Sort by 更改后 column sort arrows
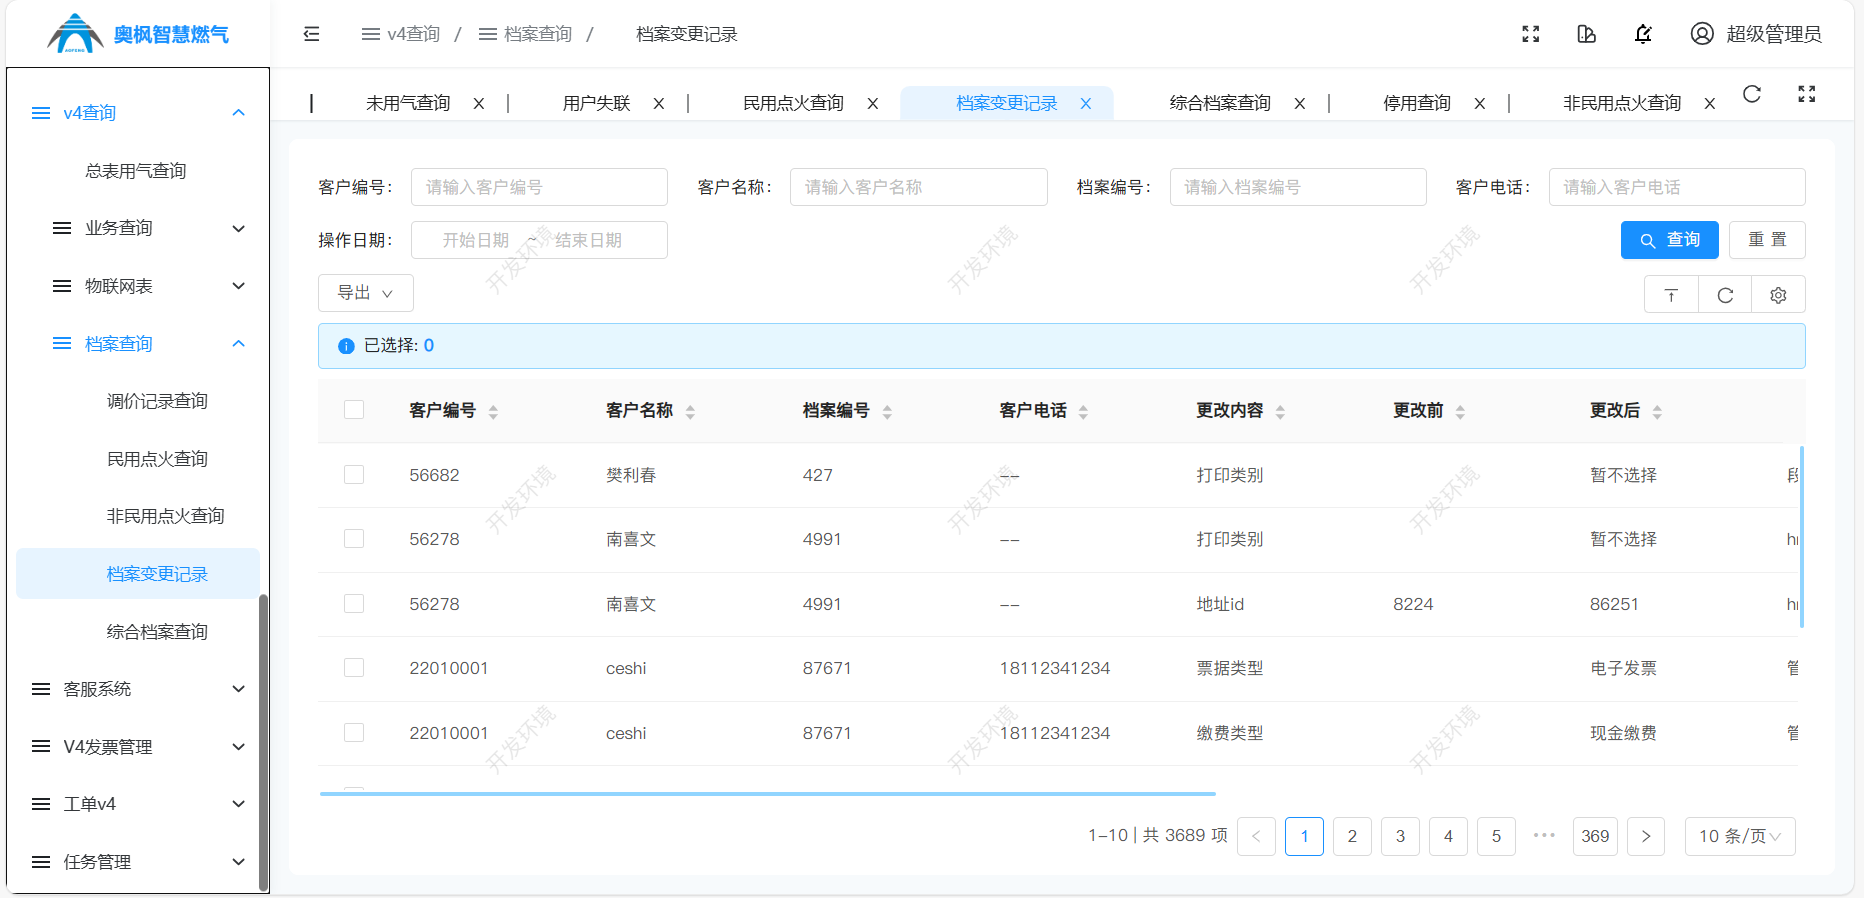Viewport: 1864px width, 898px height. pos(1657,412)
